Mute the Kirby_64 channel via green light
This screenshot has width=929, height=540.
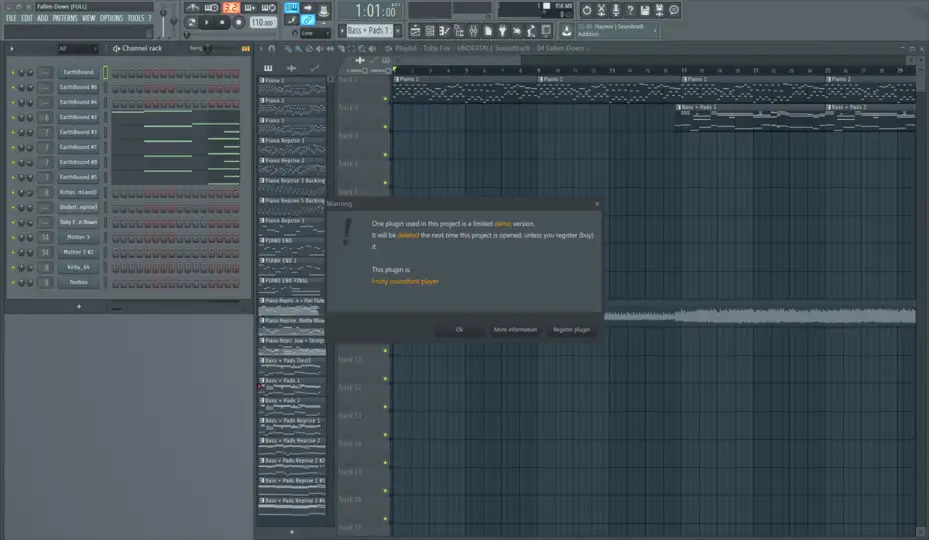pyautogui.click(x=13, y=267)
